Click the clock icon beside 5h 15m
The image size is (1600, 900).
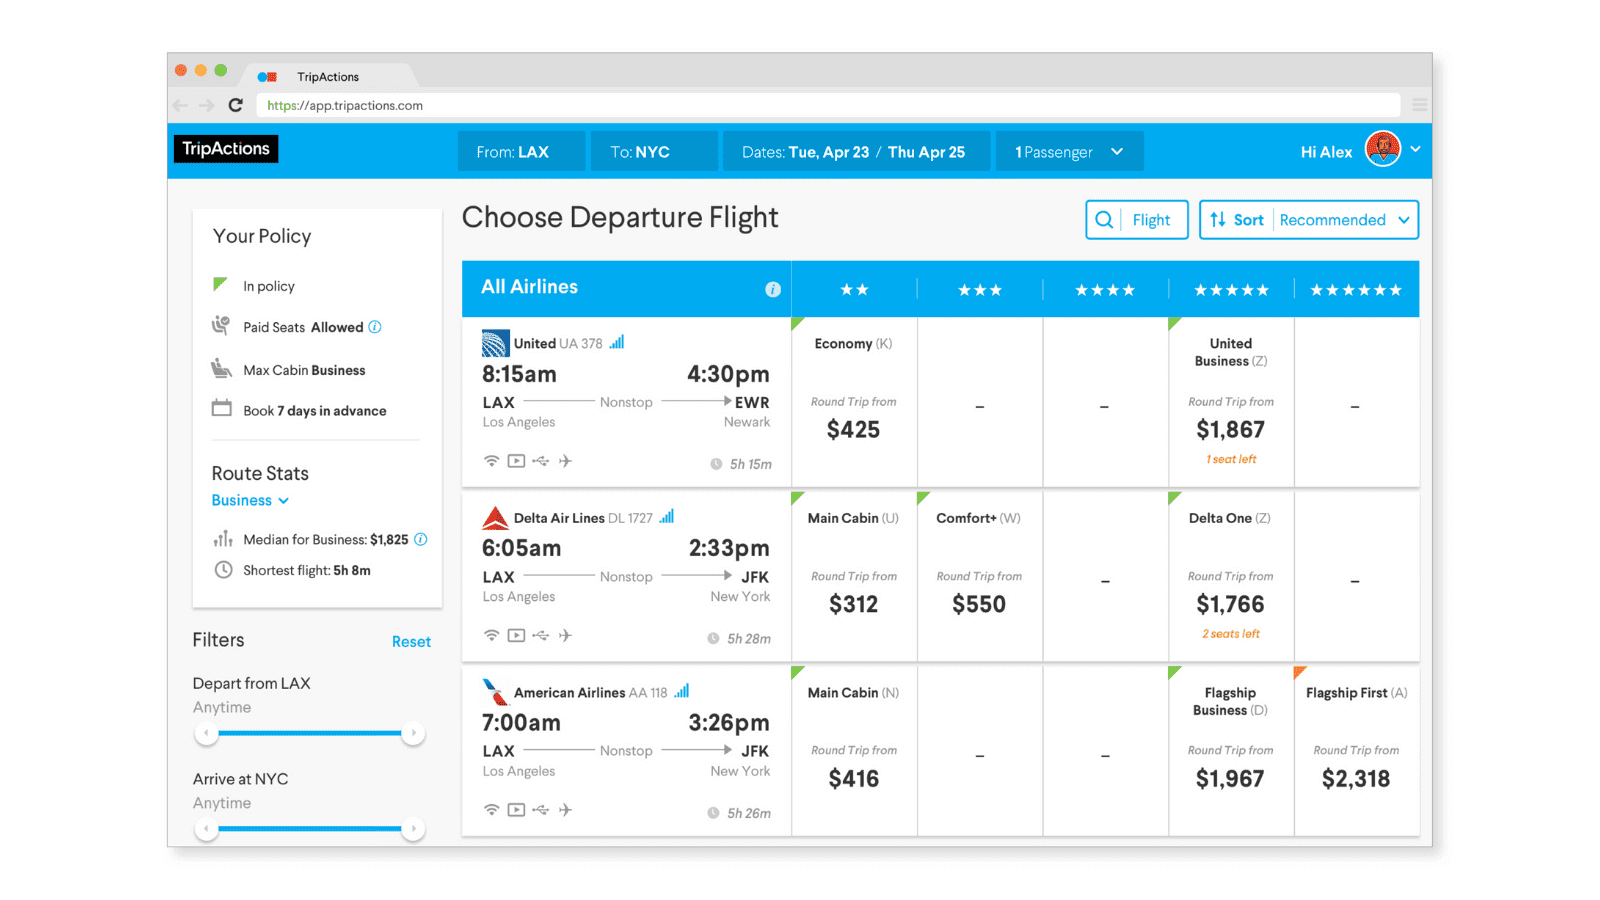tap(716, 464)
